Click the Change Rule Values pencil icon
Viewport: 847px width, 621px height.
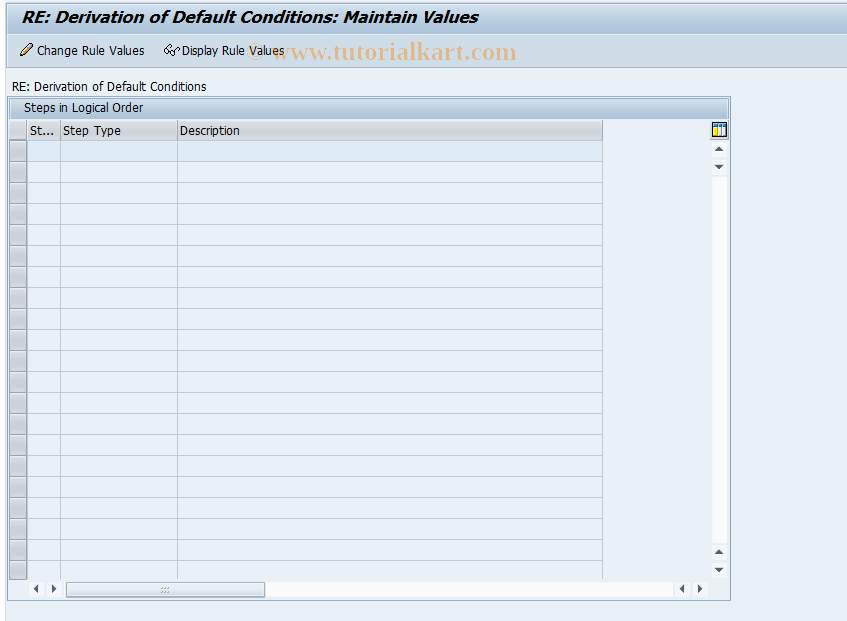tap(26, 50)
